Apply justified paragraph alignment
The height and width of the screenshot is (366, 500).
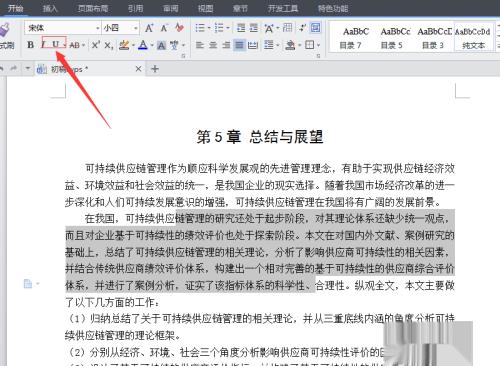pos(239,45)
